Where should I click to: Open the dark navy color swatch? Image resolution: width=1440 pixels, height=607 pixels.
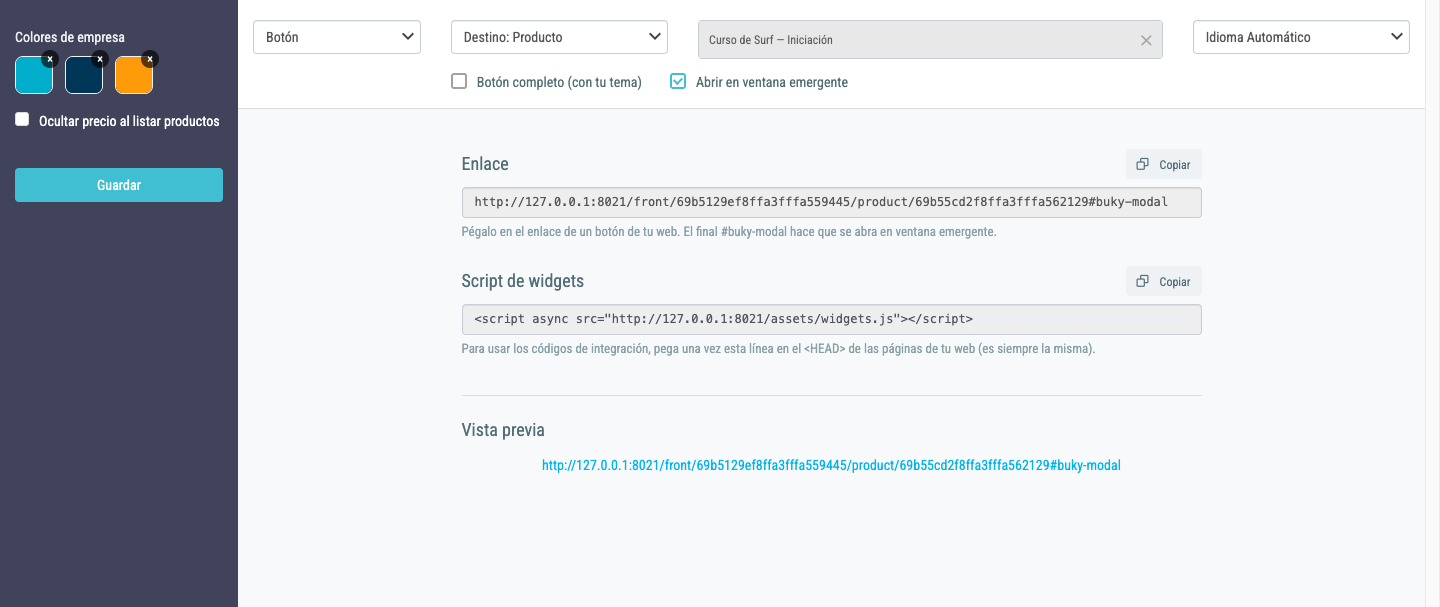(x=84, y=76)
